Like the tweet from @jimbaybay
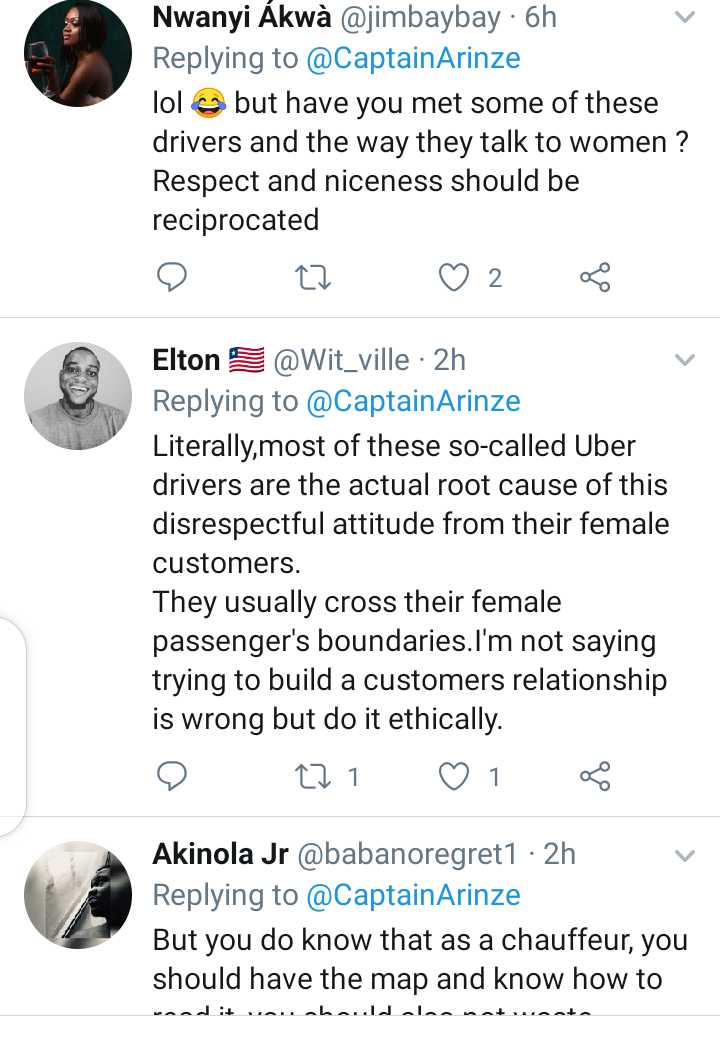This screenshot has height=1038, width=720. coord(454,277)
